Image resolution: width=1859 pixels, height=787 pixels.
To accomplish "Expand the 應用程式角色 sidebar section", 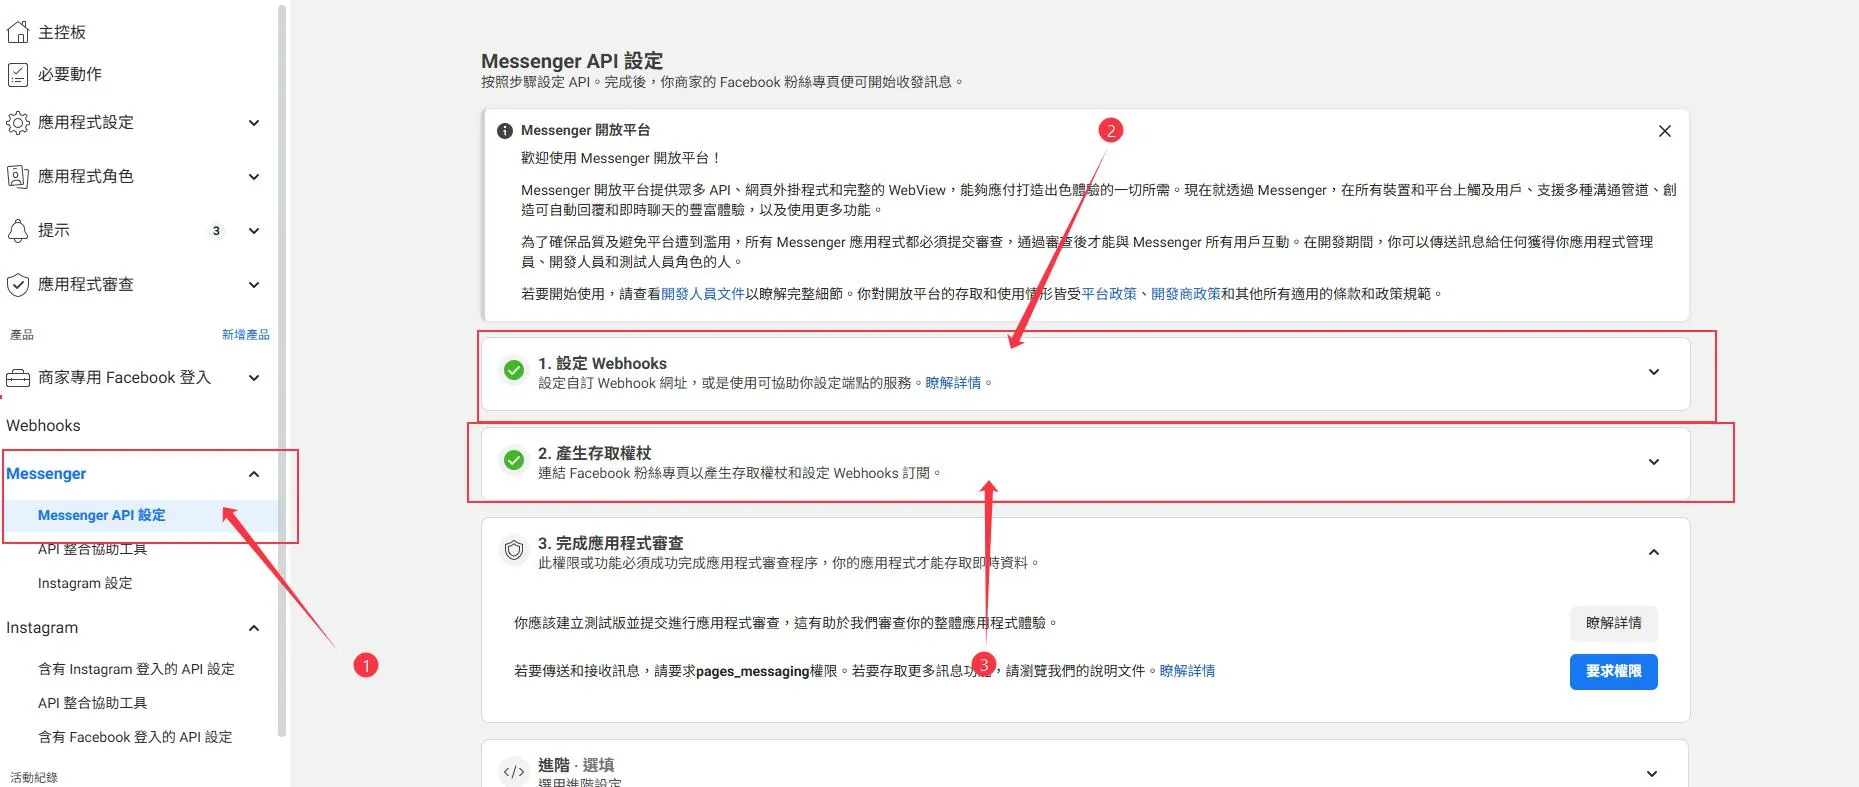I will coord(254,177).
